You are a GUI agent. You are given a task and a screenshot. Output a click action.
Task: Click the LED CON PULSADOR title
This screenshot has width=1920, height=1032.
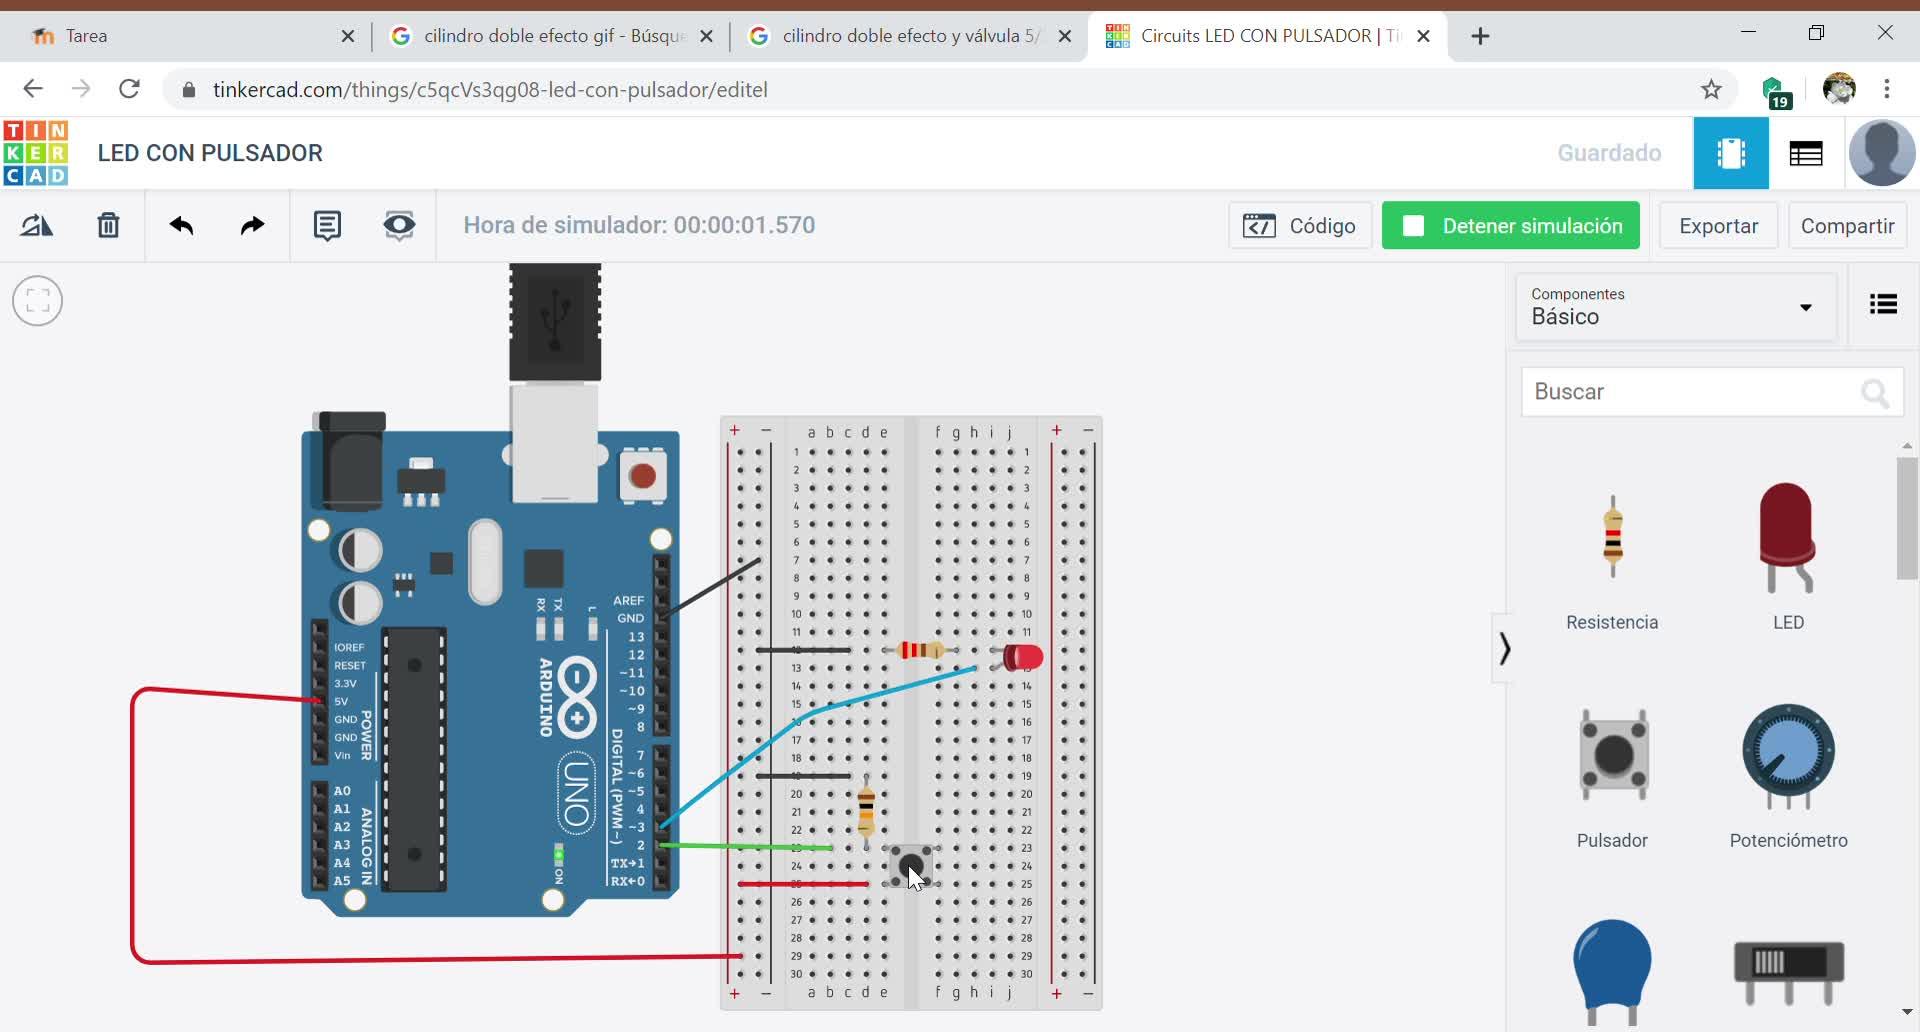point(210,153)
